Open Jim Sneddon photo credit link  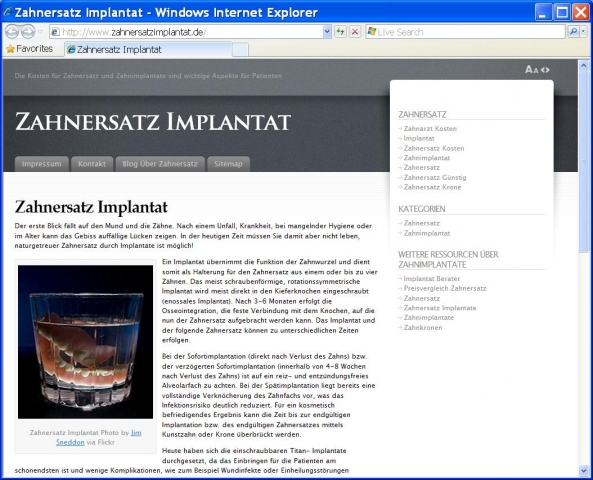pyautogui.click(x=136, y=433)
